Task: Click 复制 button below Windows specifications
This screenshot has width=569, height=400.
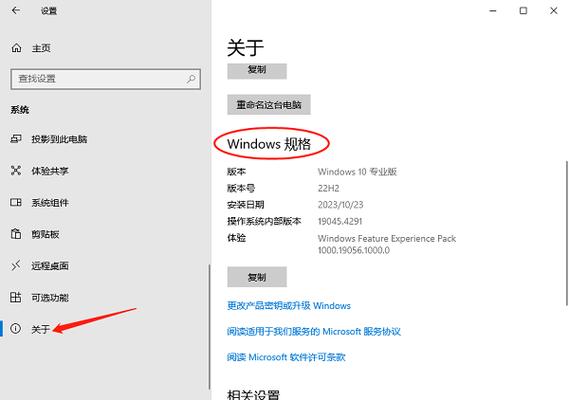Action: 257,277
